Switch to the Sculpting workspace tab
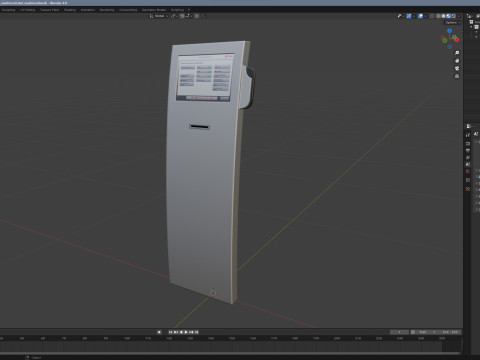Viewport: 480px width, 360px height. coord(8,10)
